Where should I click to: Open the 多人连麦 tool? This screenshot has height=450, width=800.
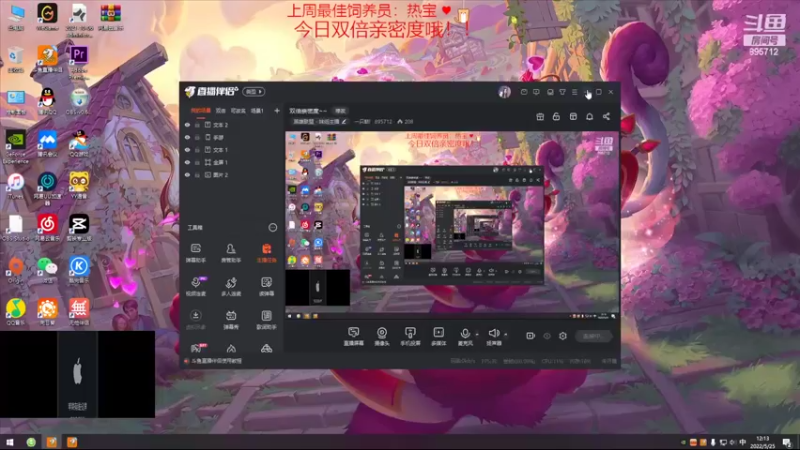click(x=231, y=286)
